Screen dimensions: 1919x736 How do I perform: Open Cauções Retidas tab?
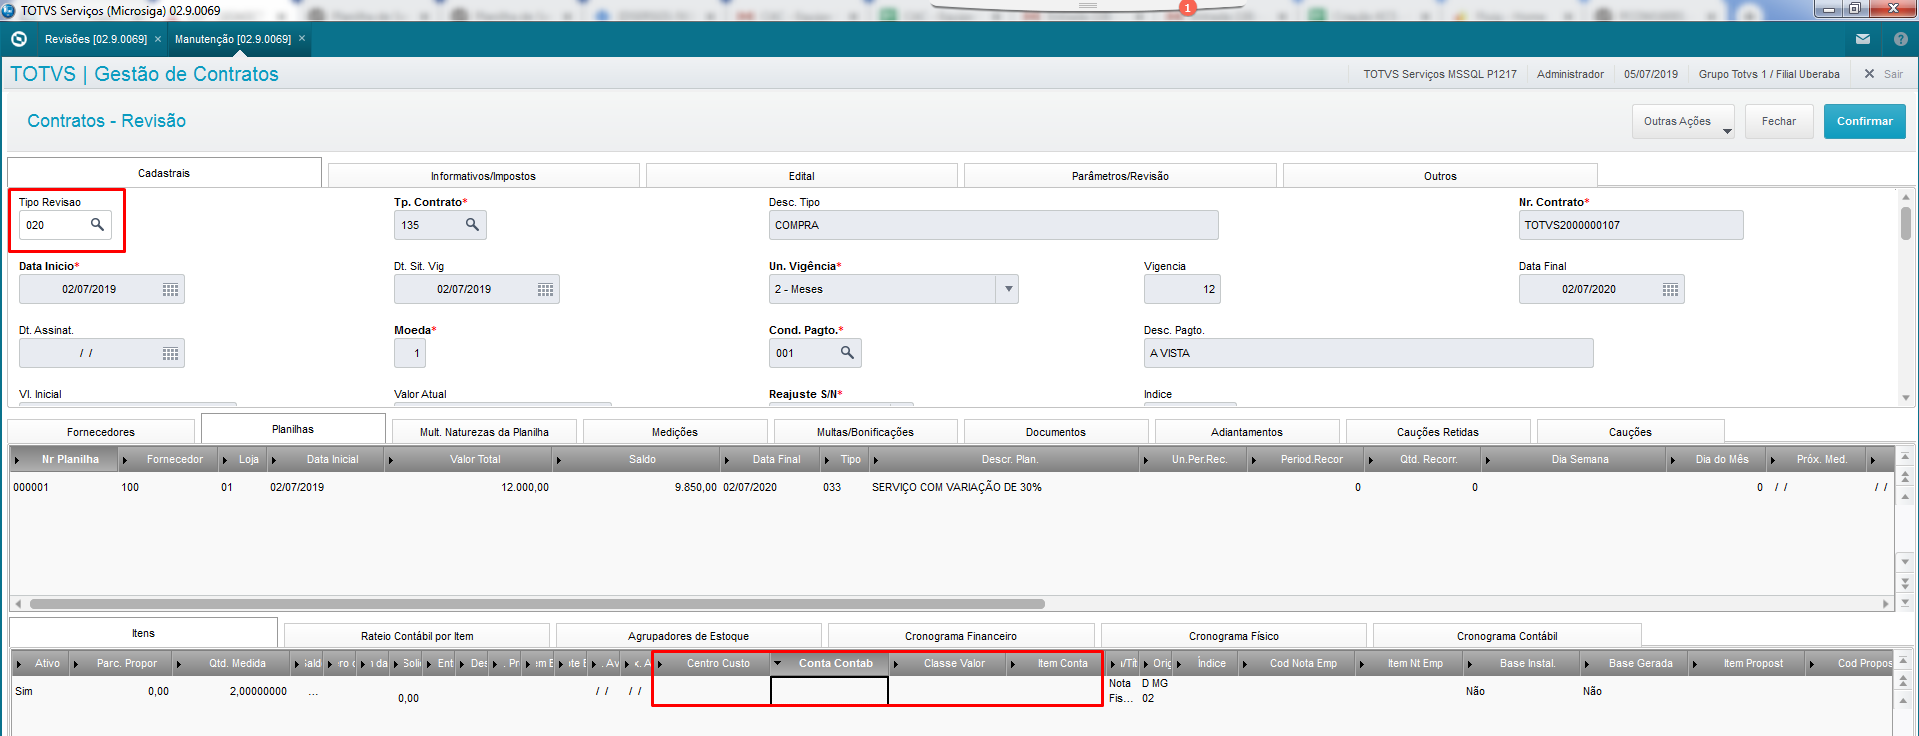(x=1437, y=432)
